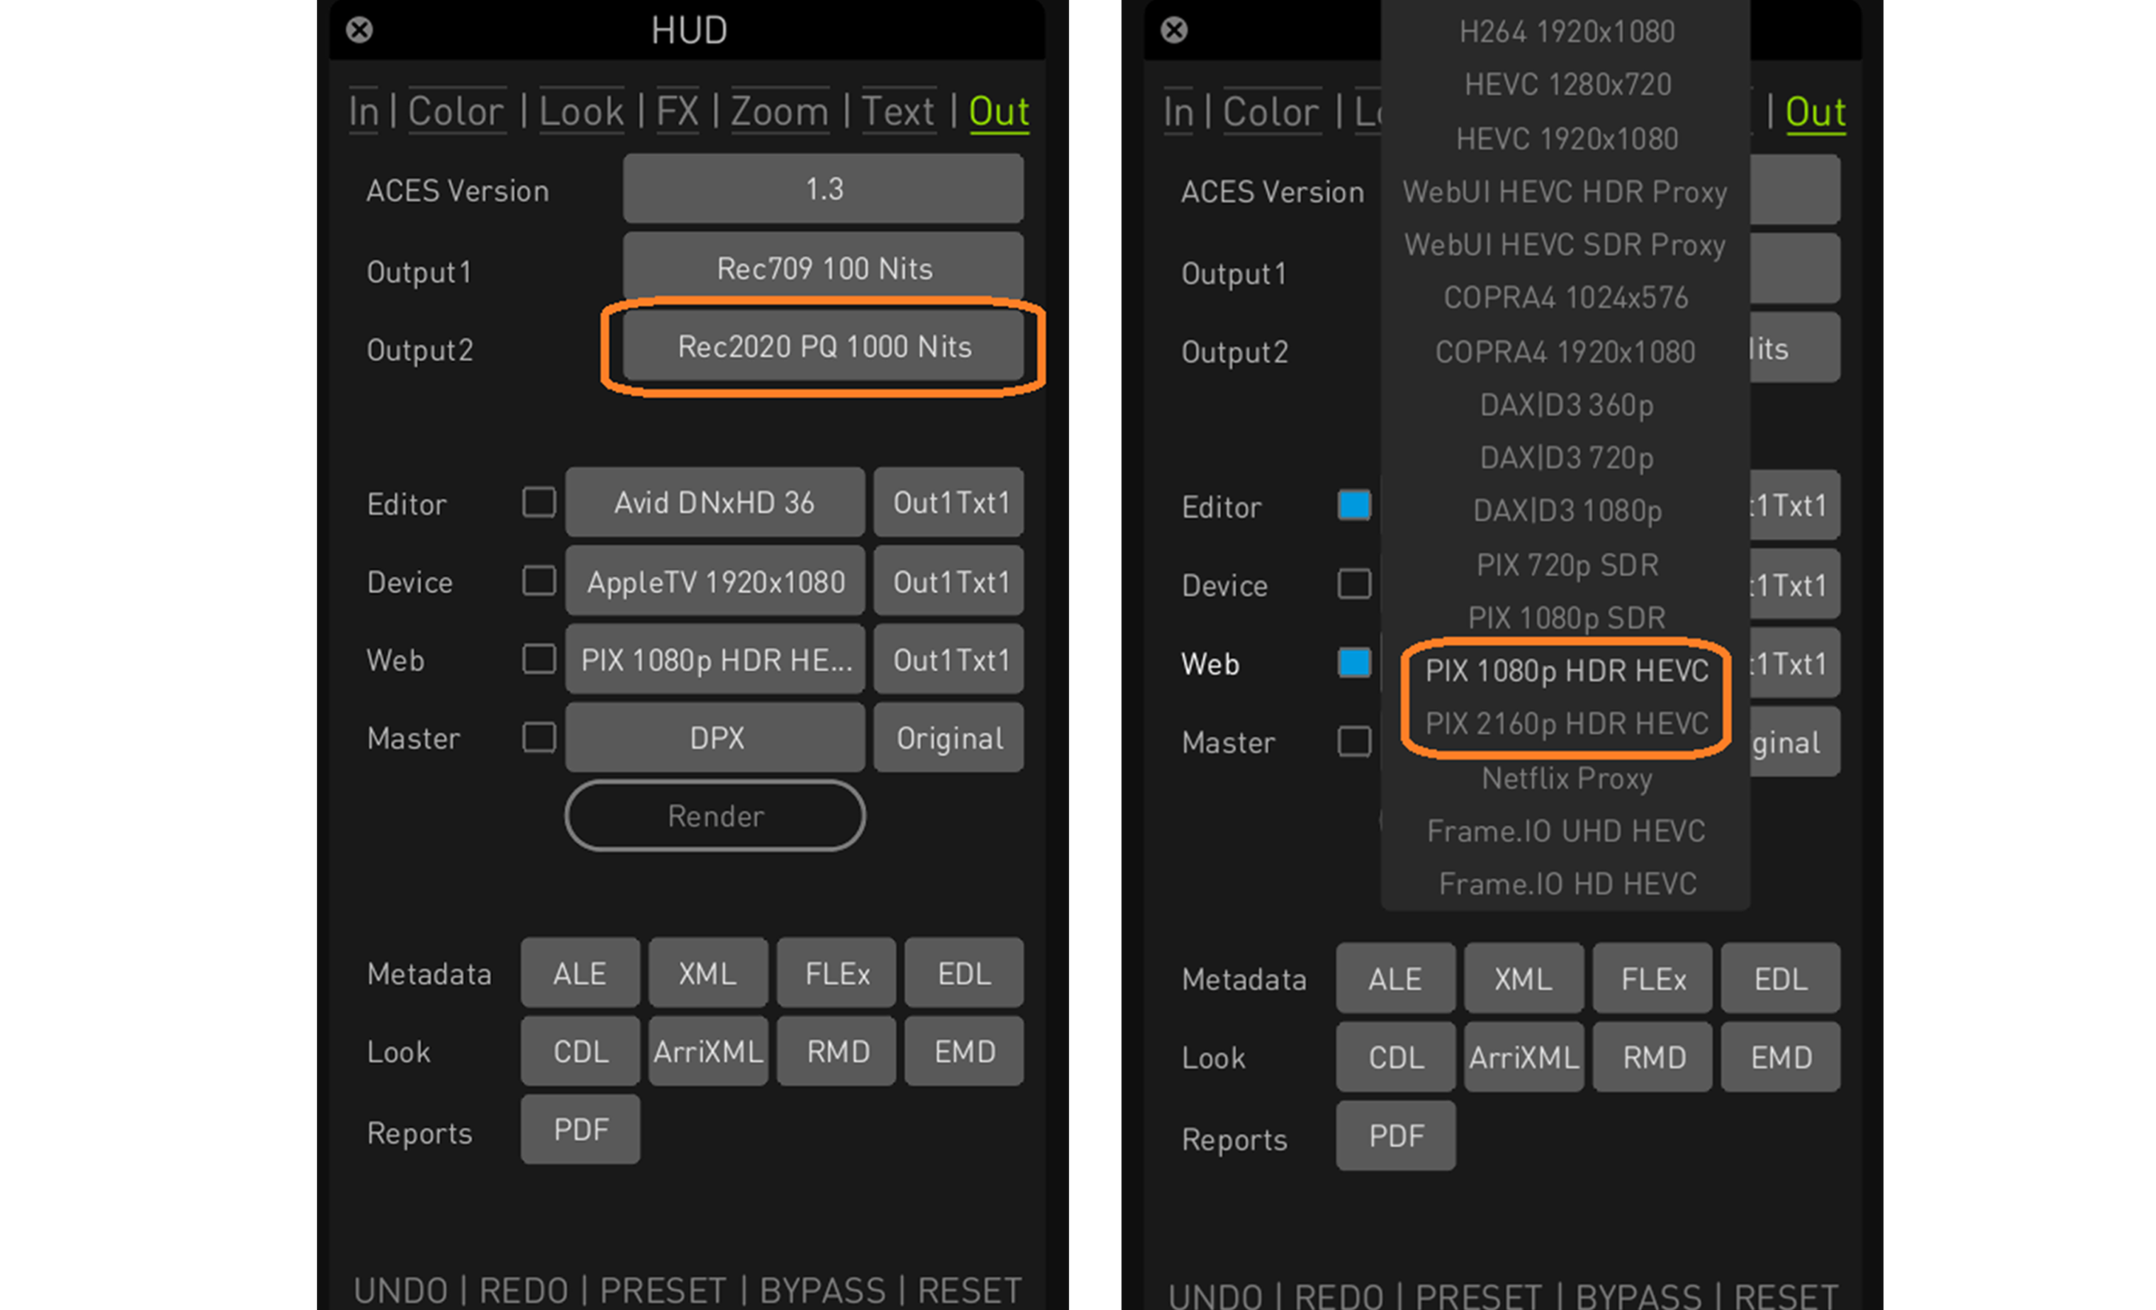Select PIX 1080p HDR HEVC menu entry

[x=1566, y=671]
